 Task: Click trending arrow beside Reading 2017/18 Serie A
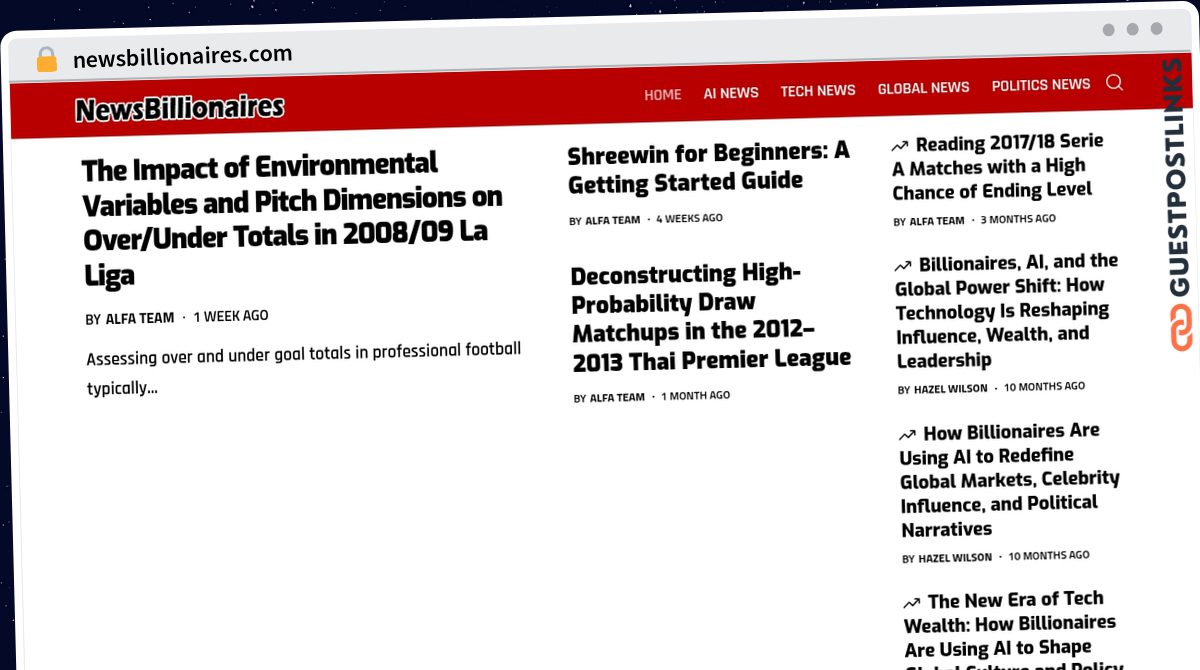900,145
